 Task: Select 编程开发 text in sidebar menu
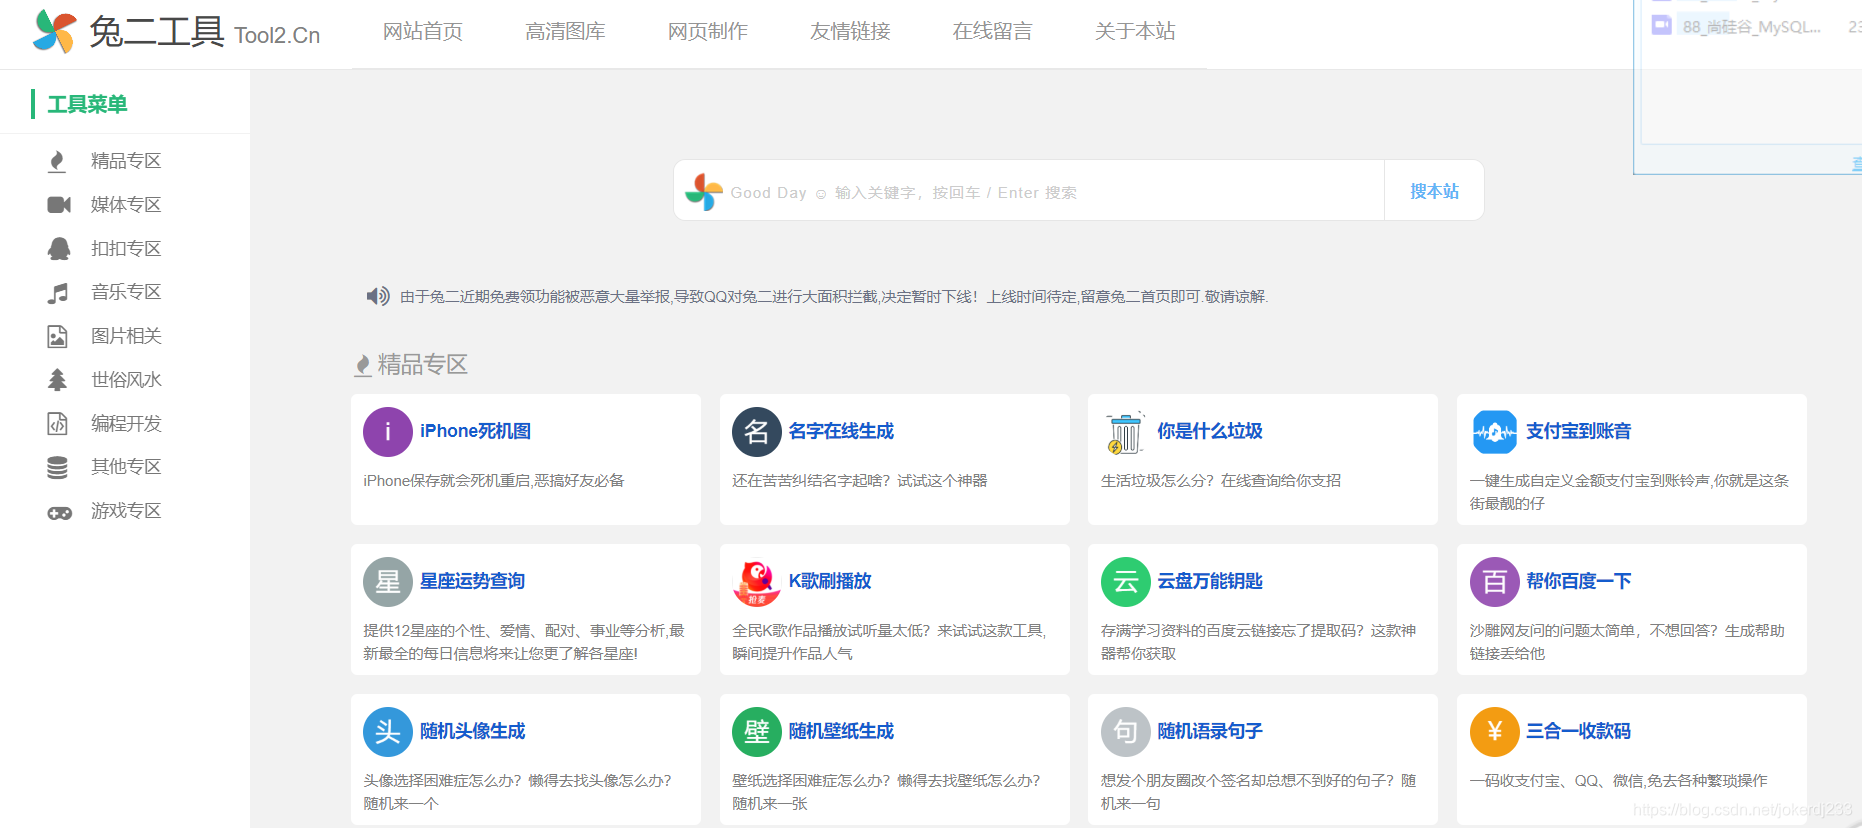pos(126,424)
